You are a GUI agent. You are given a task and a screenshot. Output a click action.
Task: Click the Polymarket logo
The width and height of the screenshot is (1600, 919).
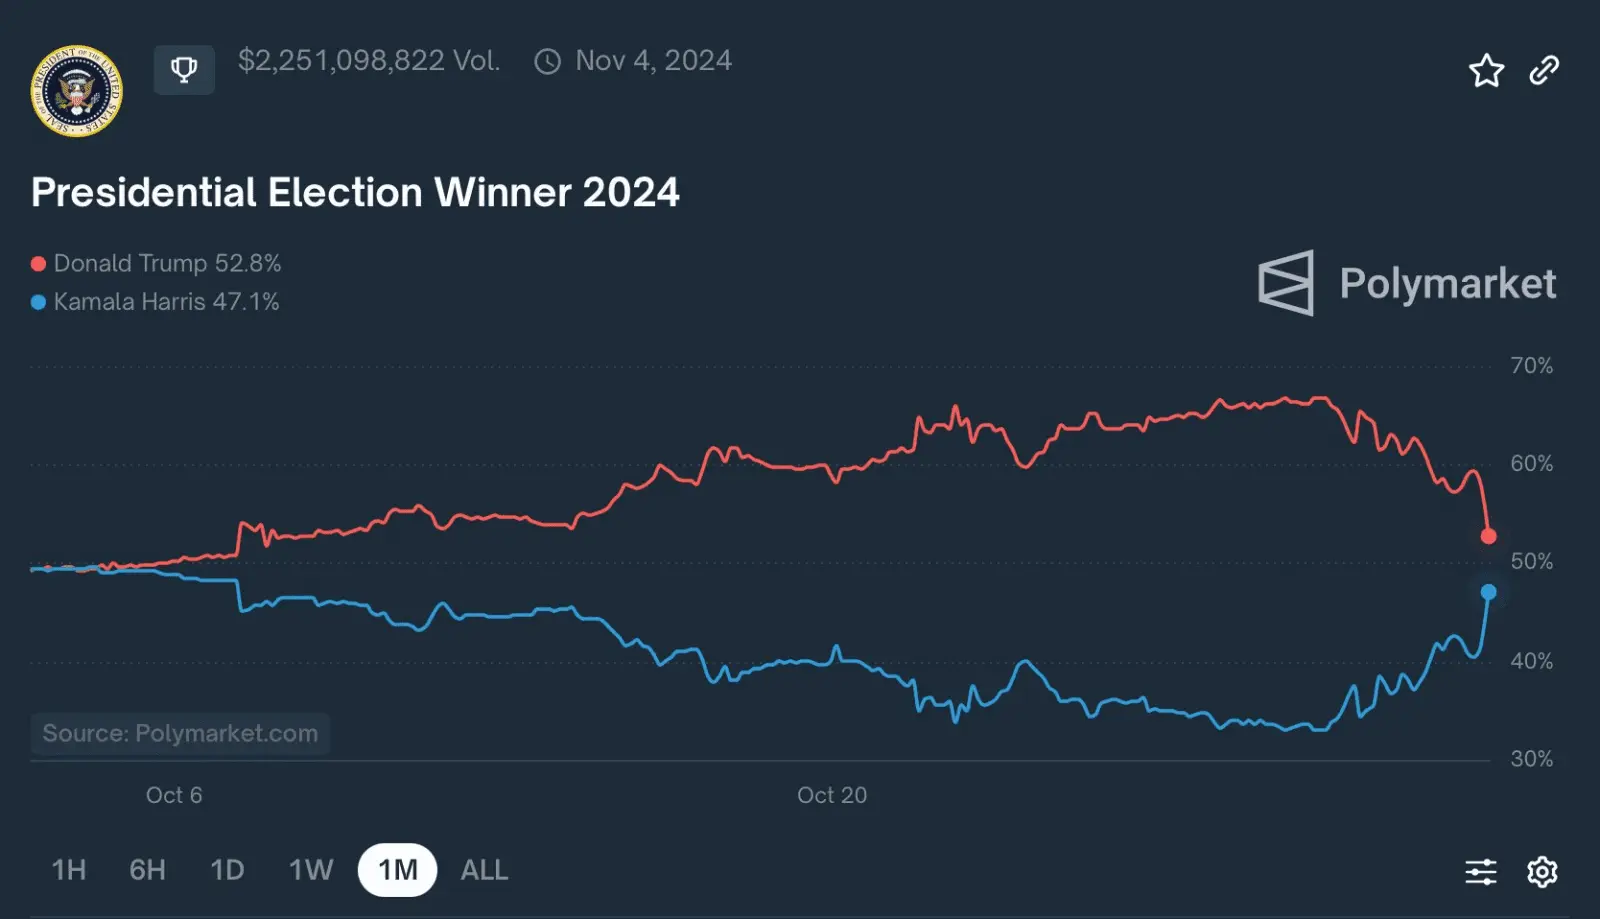(1406, 284)
